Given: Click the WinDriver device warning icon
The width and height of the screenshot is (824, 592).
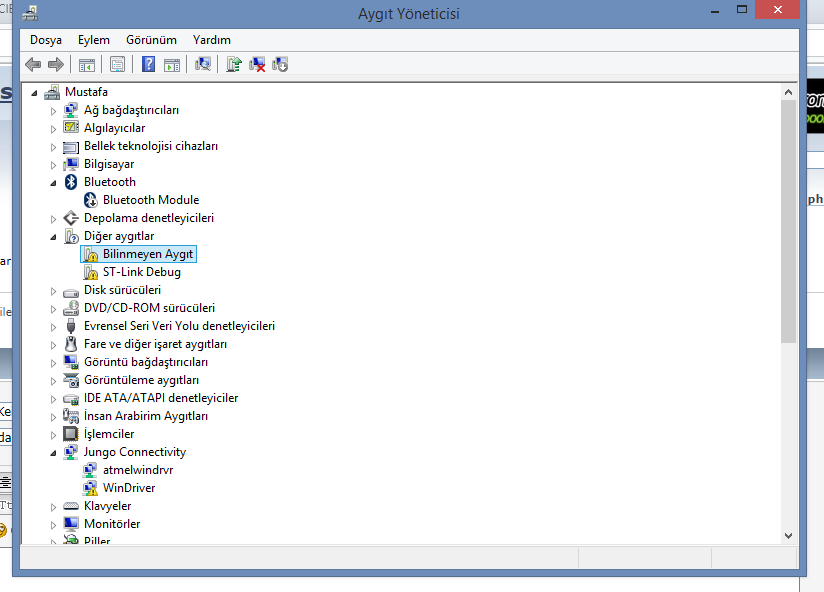Looking at the screenshot, I should [x=90, y=488].
